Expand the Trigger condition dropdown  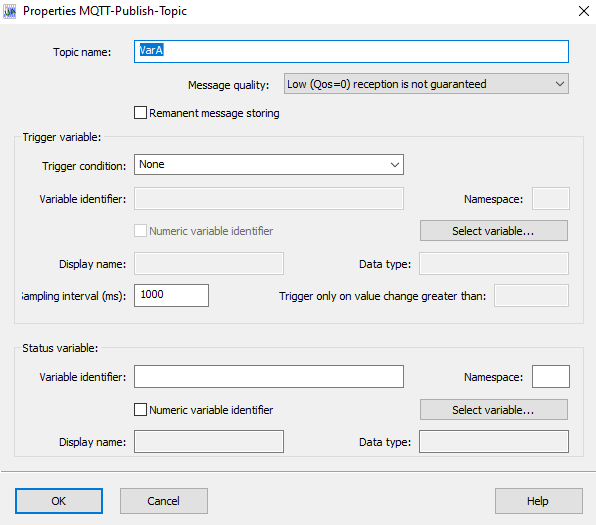coord(269,165)
